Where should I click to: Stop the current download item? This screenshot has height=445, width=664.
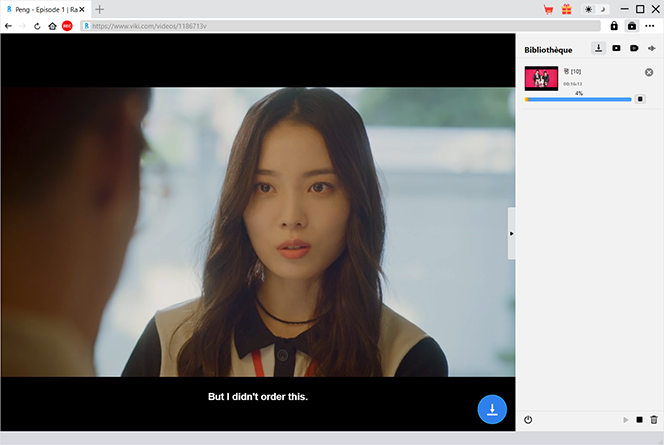(640, 99)
